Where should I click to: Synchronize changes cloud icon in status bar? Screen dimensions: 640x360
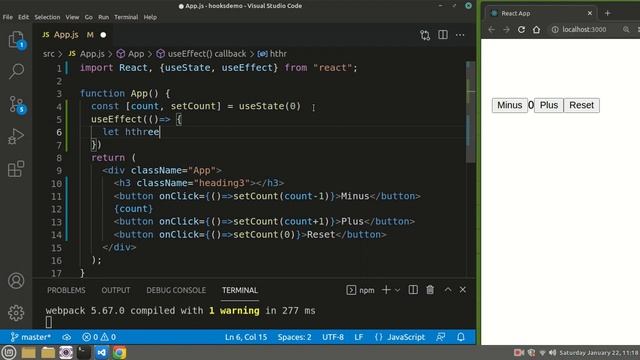point(67,337)
